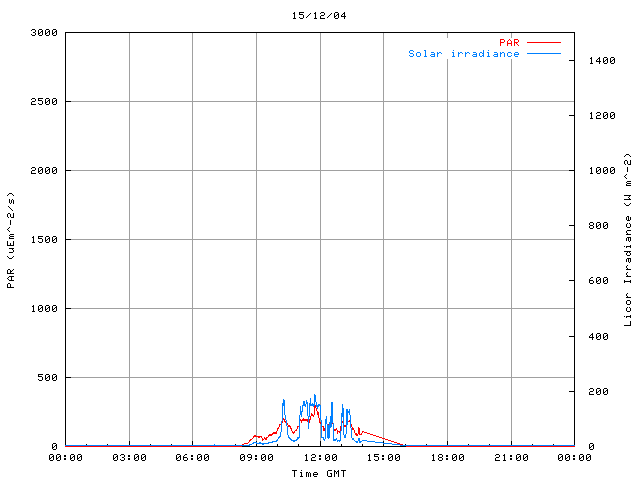This screenshot has height=480, width=640.
Task: Click the Licor Irradiance axis title
Action: point(628,240)
